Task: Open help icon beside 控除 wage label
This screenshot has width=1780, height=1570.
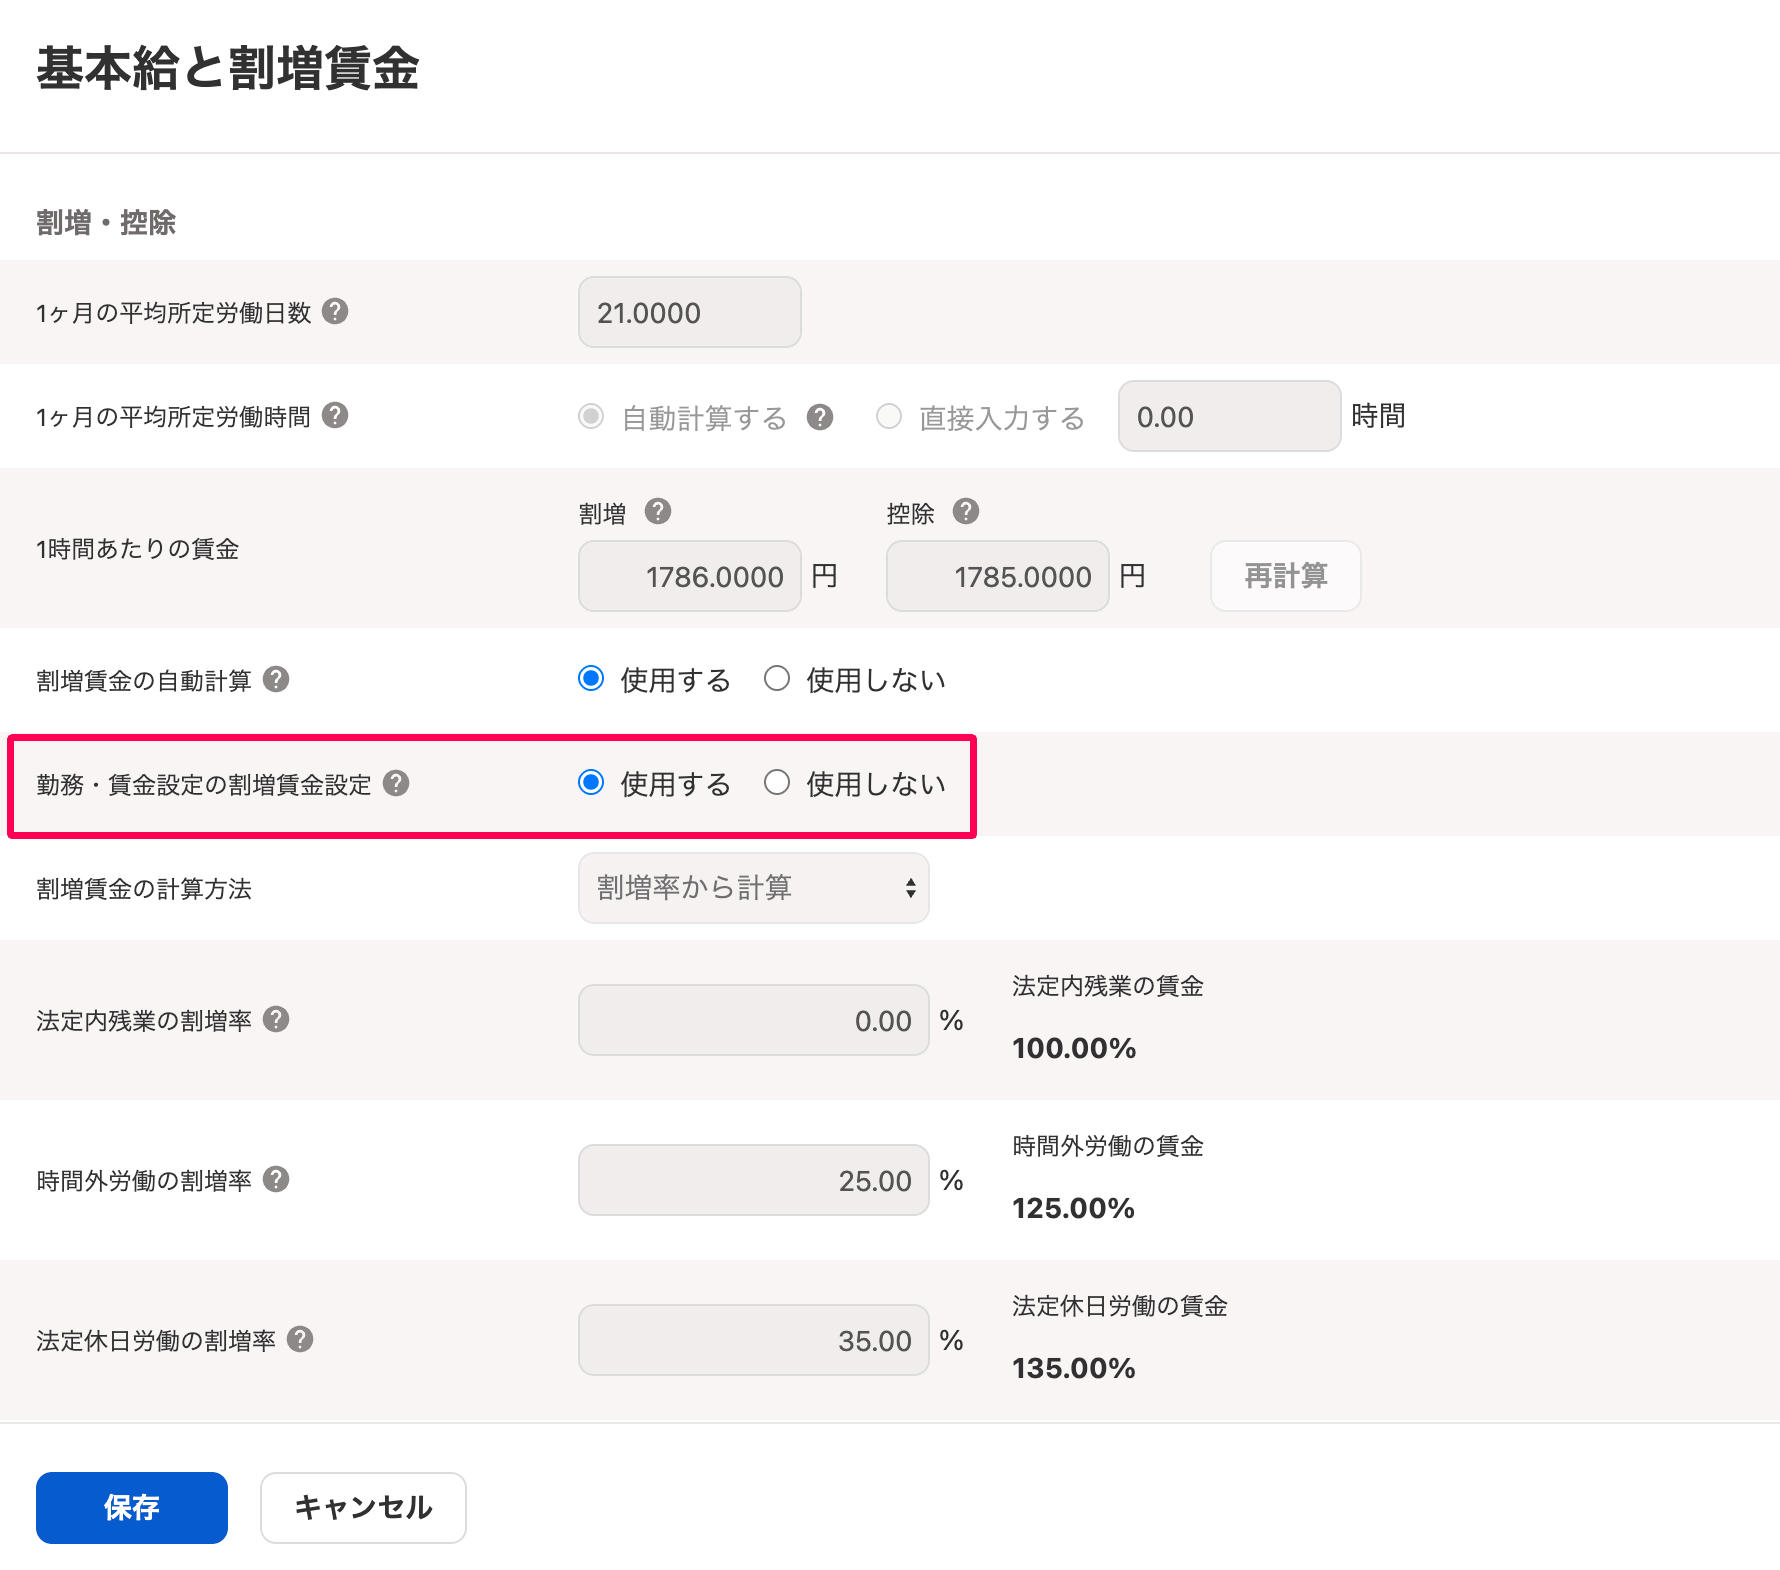Action: pyautogui.click(x=965, y=511)
